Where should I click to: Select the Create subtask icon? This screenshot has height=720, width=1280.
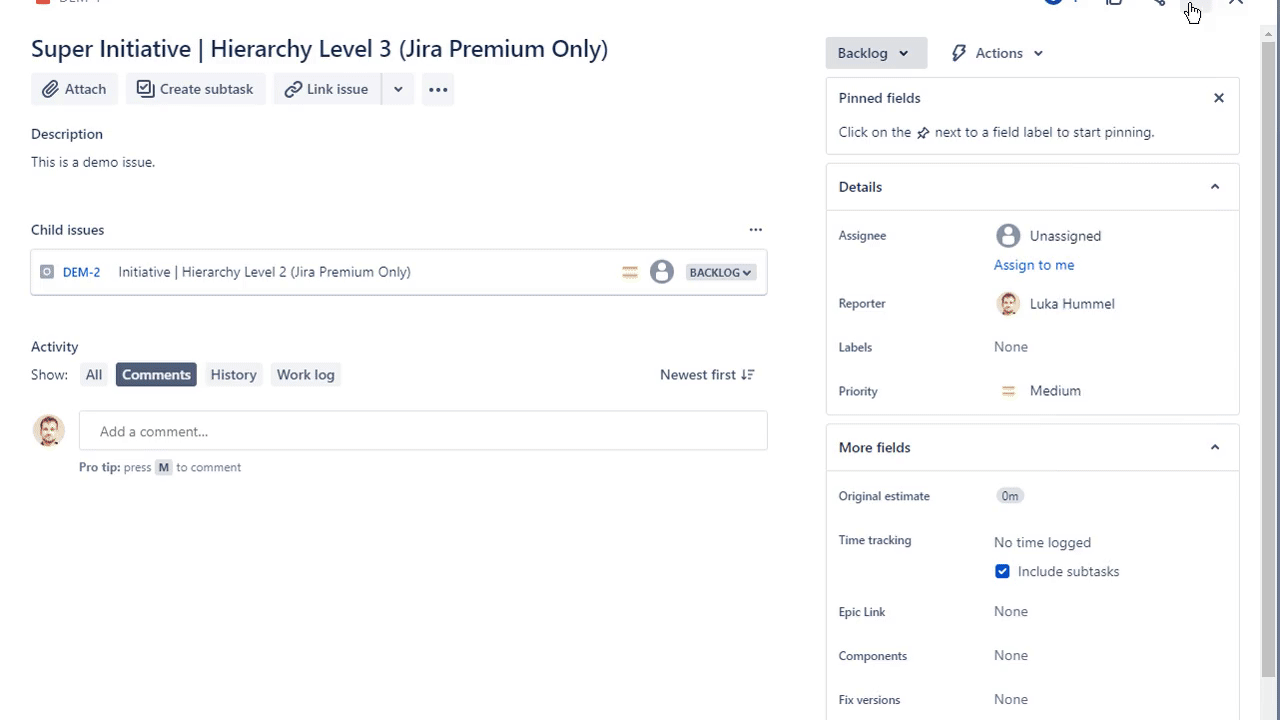[145, 89]
